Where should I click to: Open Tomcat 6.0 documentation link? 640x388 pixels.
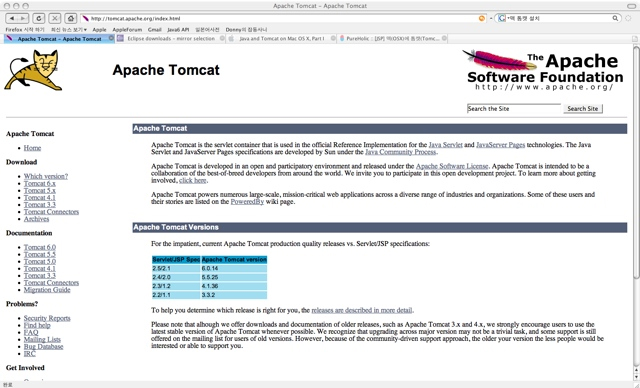[40, 247]
